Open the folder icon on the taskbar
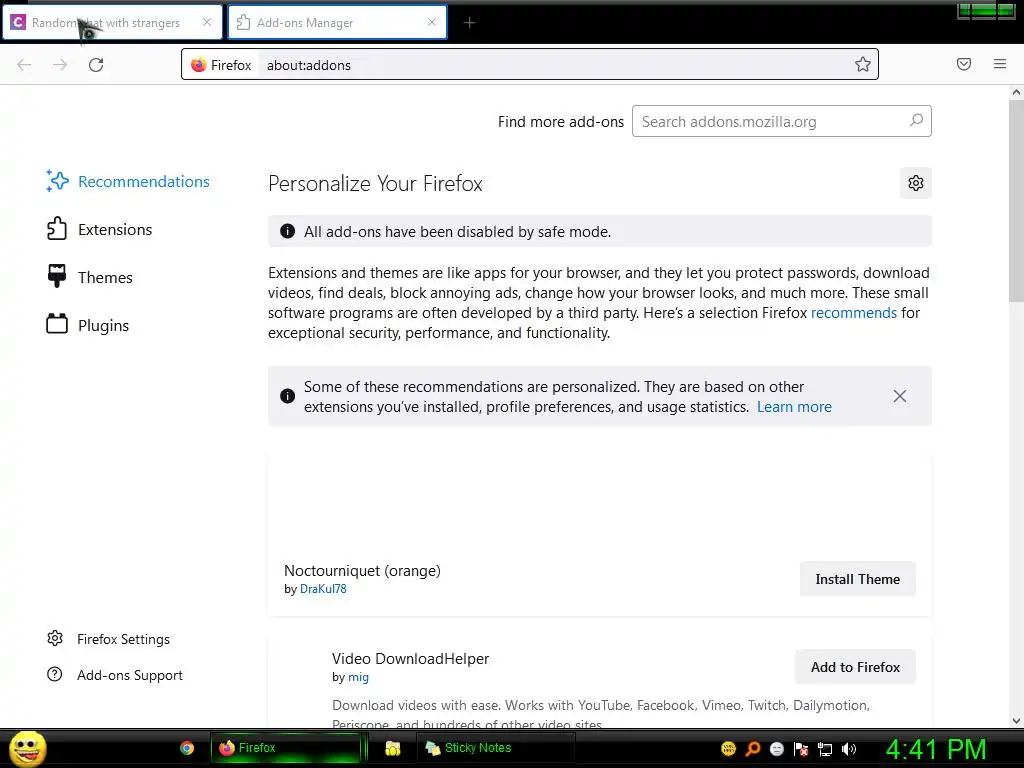 [392, 748]
